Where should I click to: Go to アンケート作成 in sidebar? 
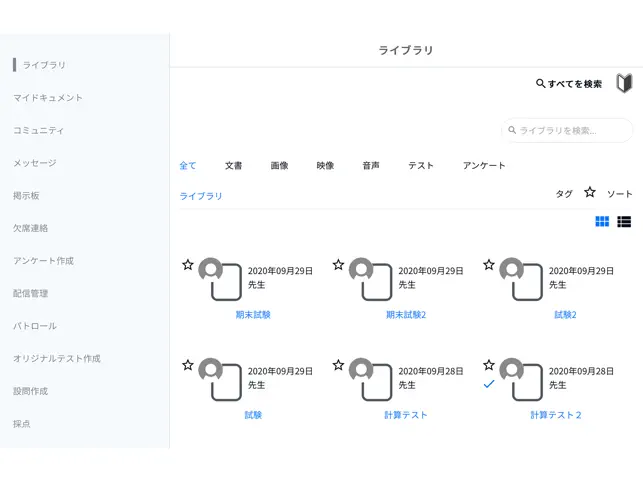coord(43,261)
